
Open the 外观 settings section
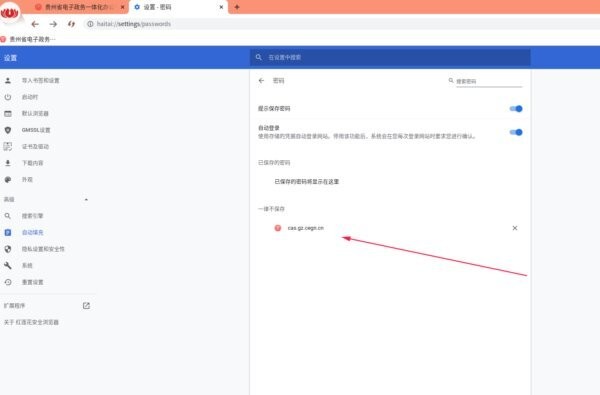pyautogui.click(x=27, y=180)
